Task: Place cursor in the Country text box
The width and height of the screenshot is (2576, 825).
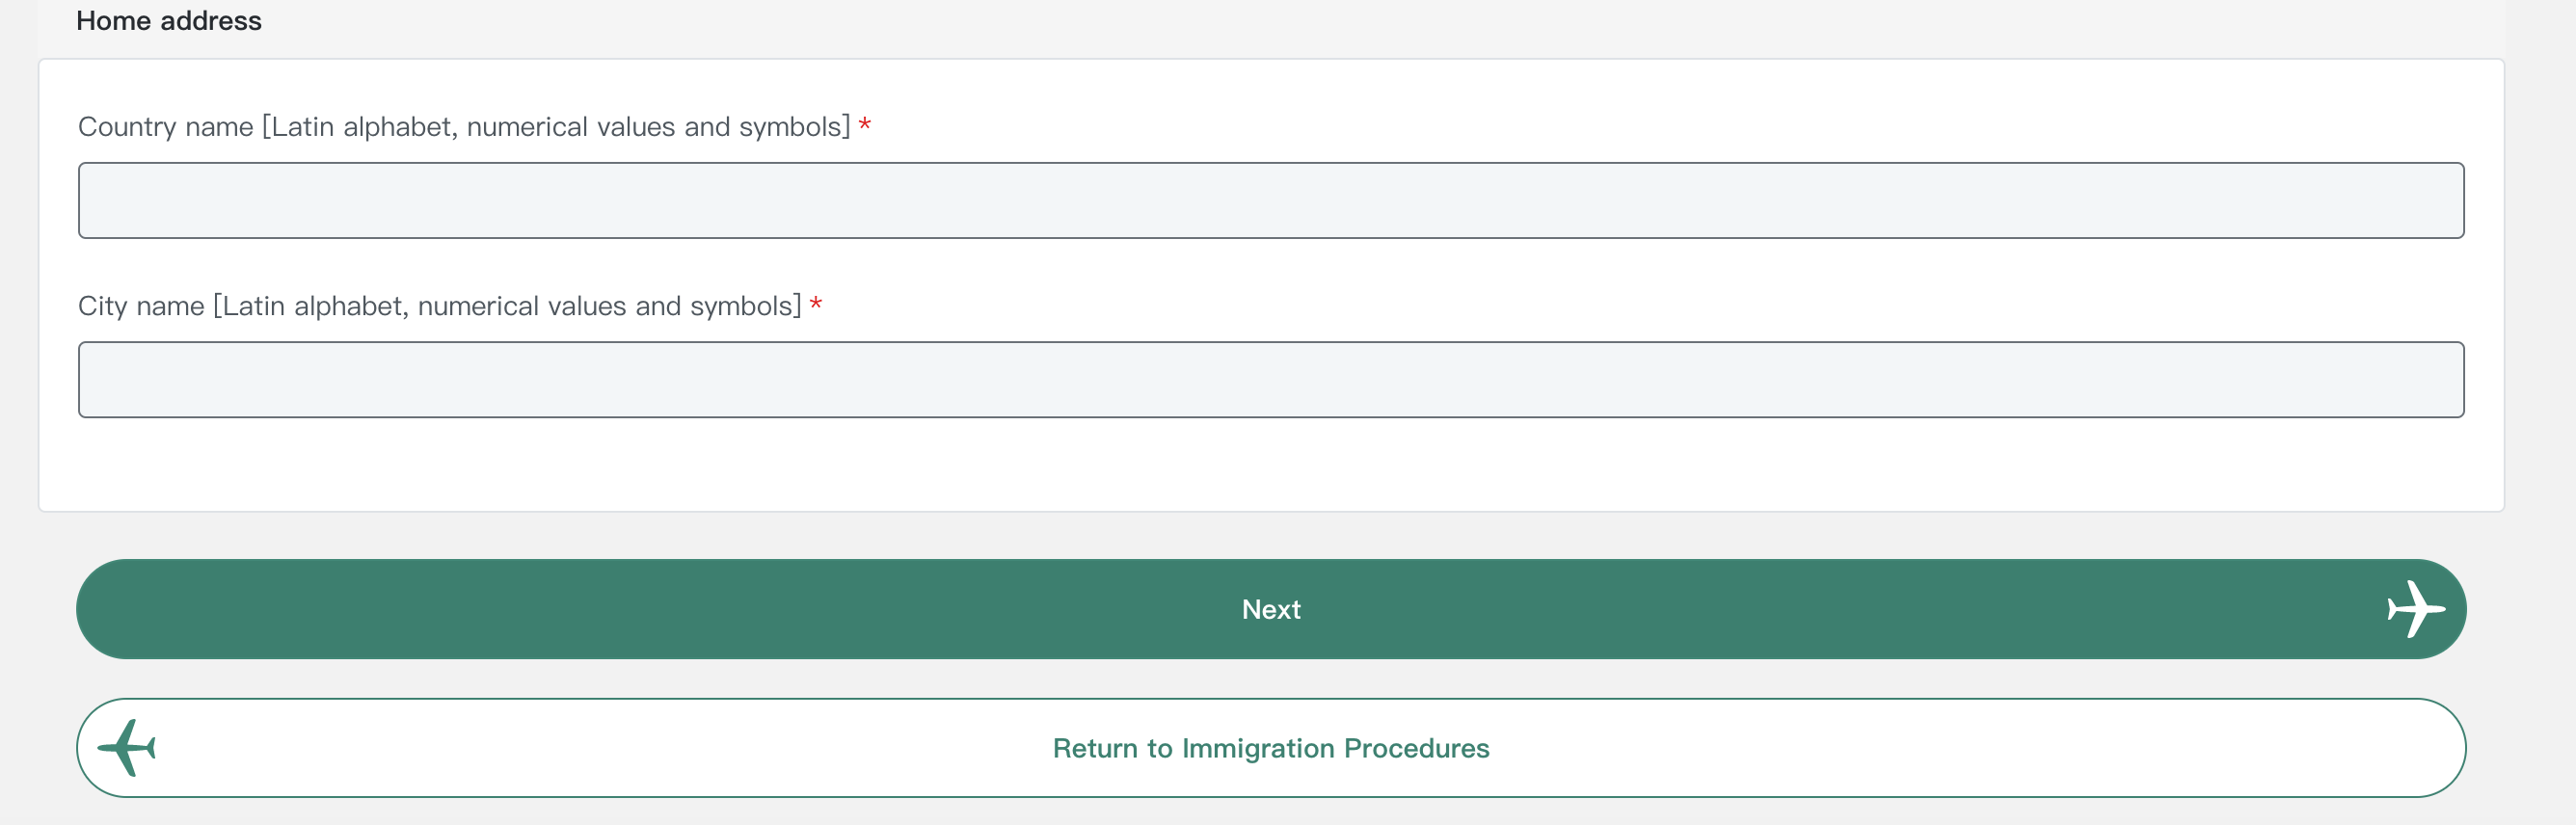Action: 1271,200
